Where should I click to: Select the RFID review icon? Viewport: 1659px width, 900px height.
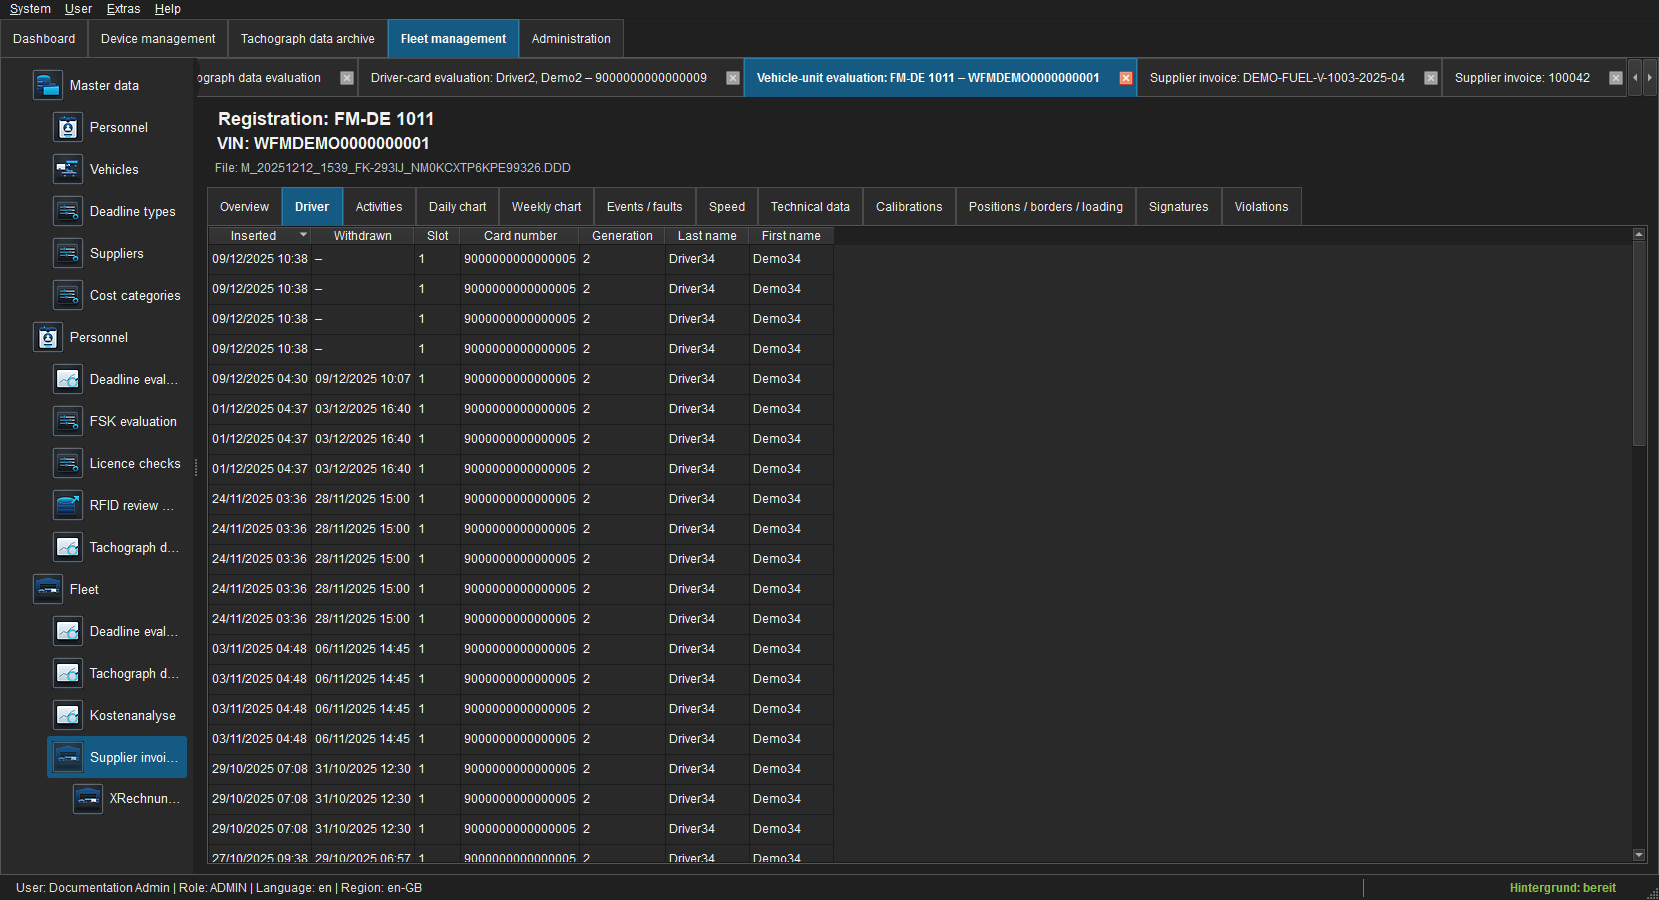click(x=68, y=505)
